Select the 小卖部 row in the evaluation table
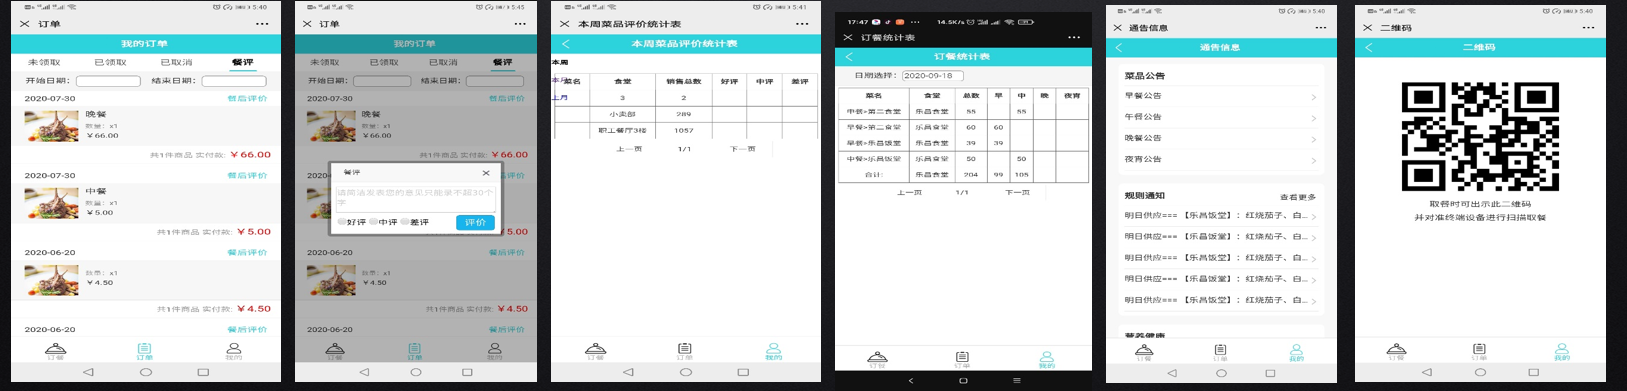The height and width of the screenshot is (391, 1627). [687, 114]
